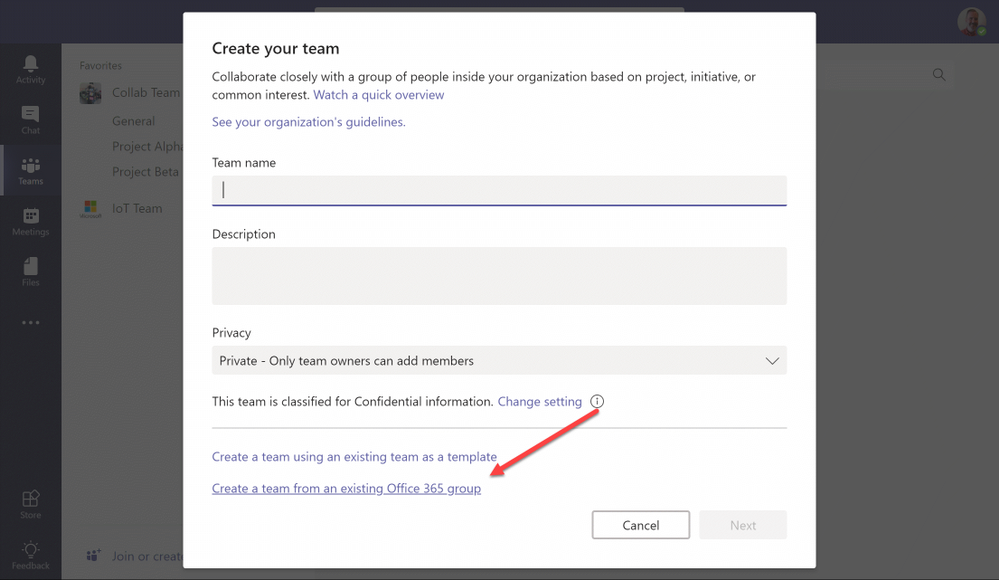Viewport: 999px width, 580px height.
Task: Click the Favorites heading
Action: (101, 66)
